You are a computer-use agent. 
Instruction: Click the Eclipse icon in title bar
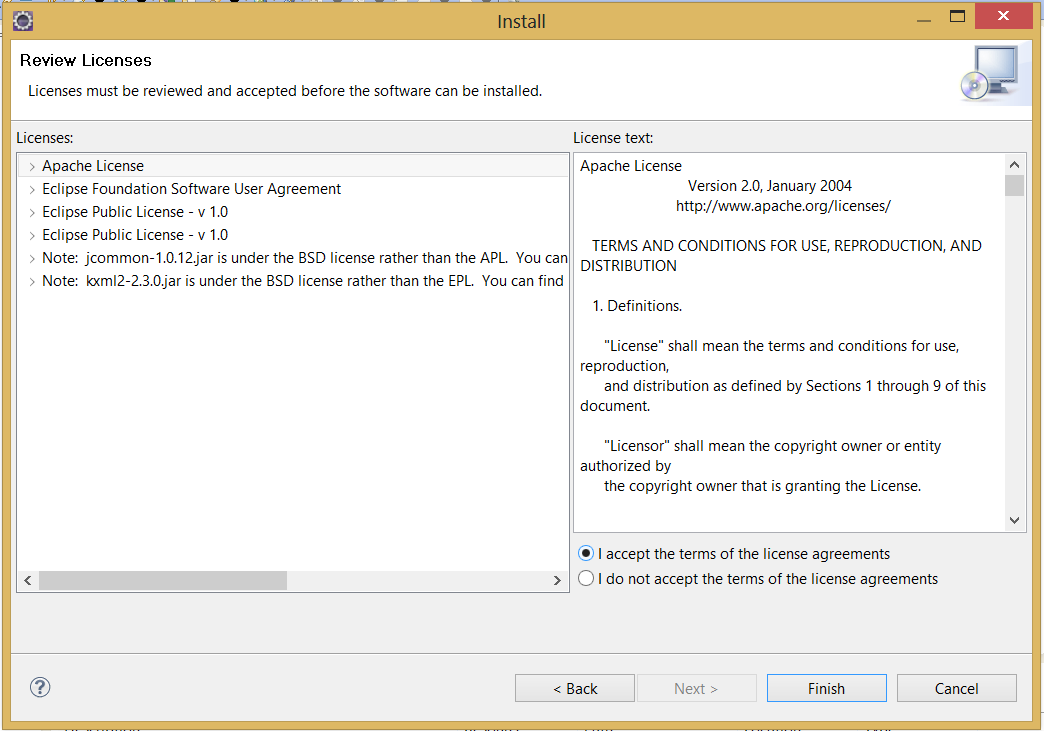point(23,20)
